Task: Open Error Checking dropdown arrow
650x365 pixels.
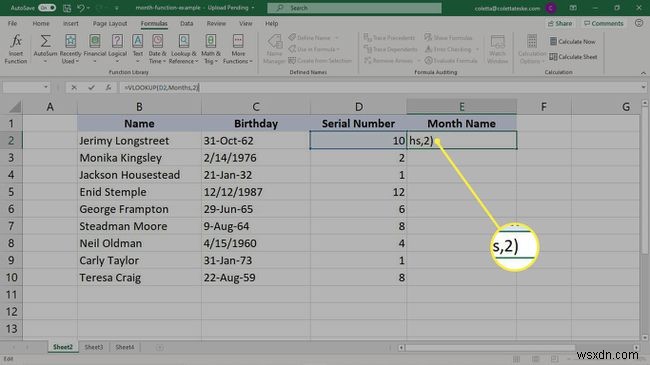Action: (x=477, y=49)
